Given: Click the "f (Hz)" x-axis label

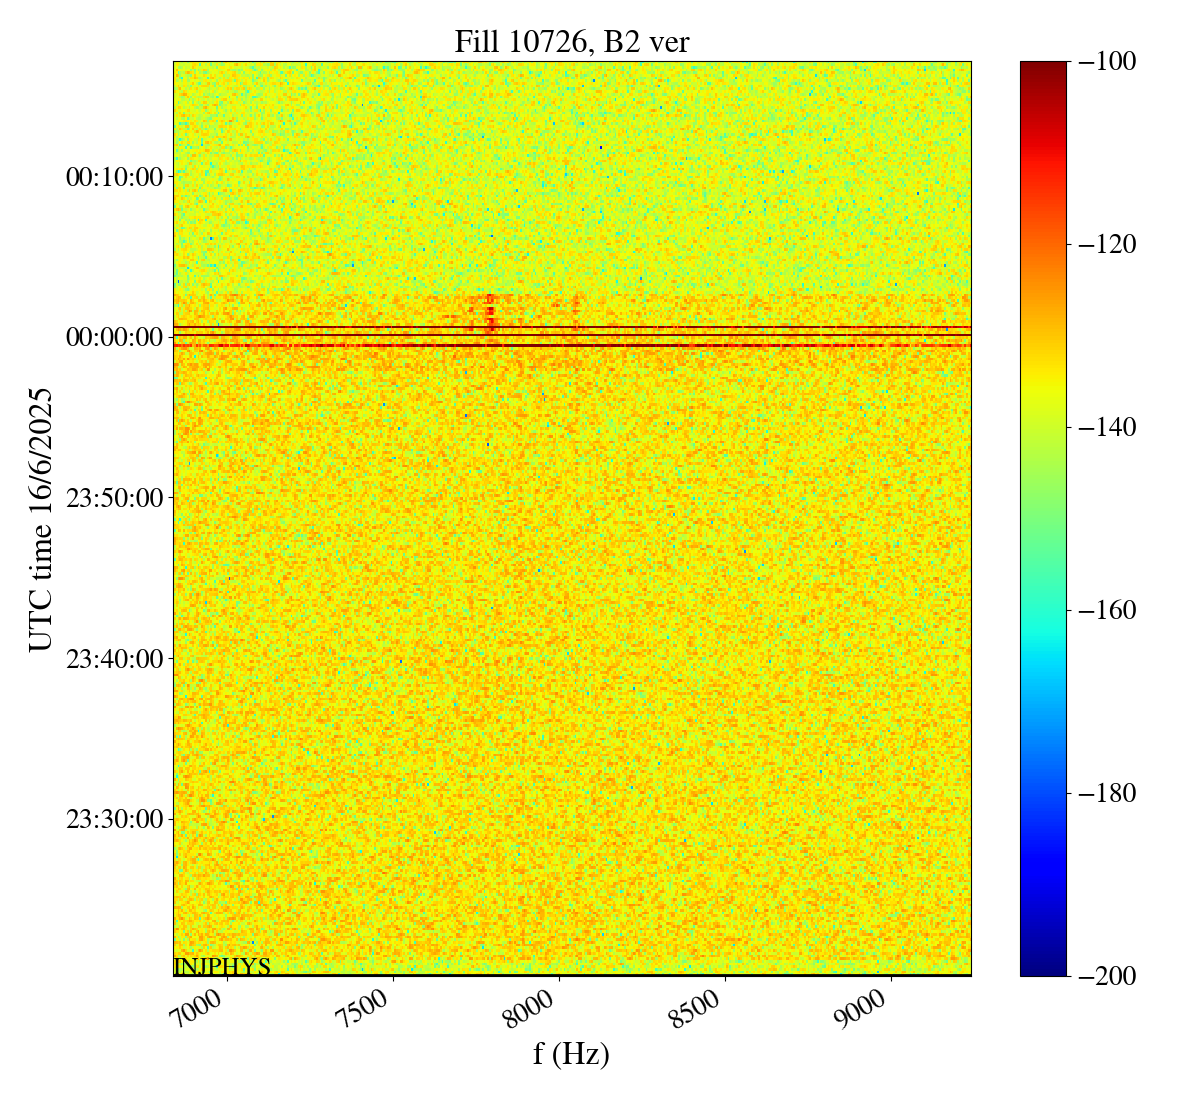Looking at the screenshot, I should (571, 1053).
